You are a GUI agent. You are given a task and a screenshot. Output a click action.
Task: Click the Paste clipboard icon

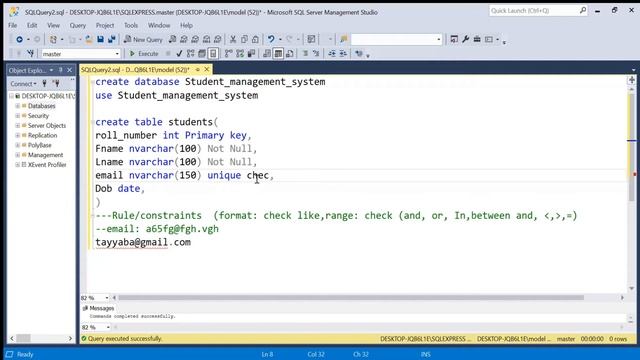tap(255, 39)
